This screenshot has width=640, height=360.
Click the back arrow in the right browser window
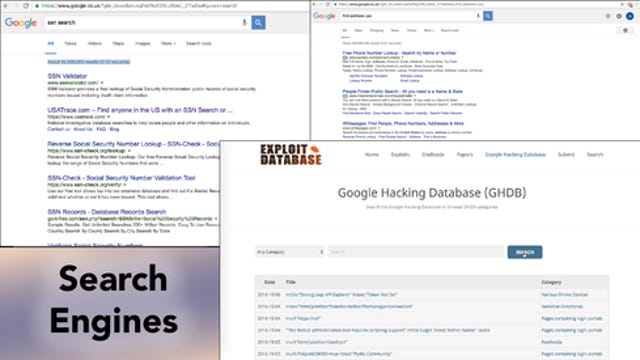[x=315, y=4]
